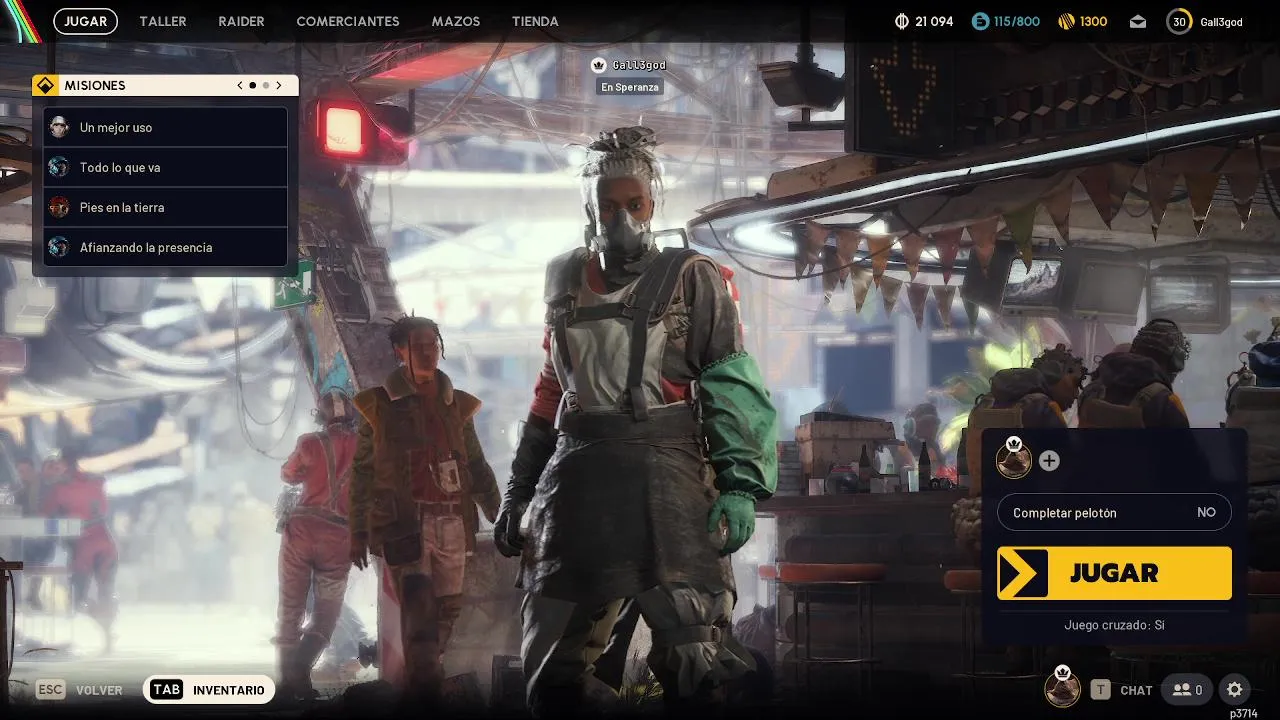
Task: Click the En Speranza status label
Action: (630, 87)
